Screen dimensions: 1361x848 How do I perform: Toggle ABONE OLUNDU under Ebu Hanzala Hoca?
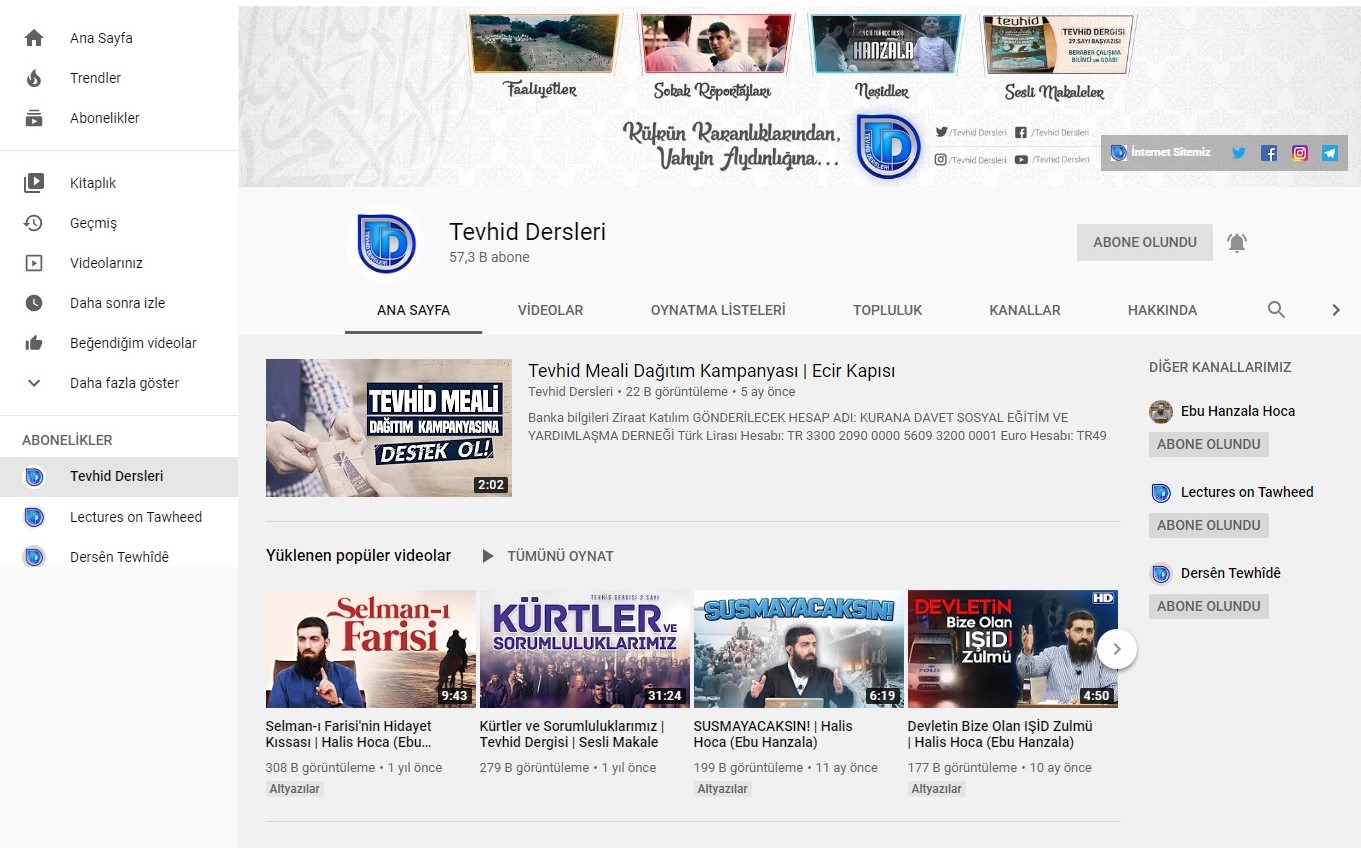(x=1208, y=444)
